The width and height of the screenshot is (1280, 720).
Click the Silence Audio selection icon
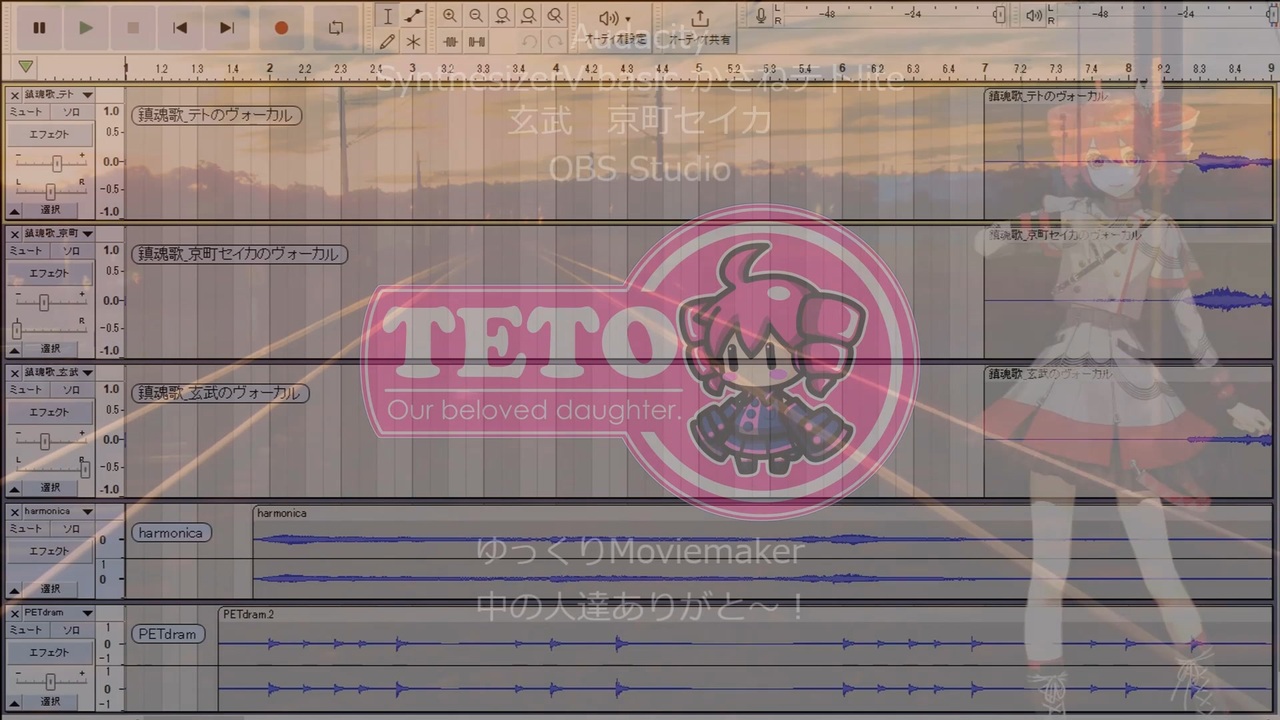point(477,41)
